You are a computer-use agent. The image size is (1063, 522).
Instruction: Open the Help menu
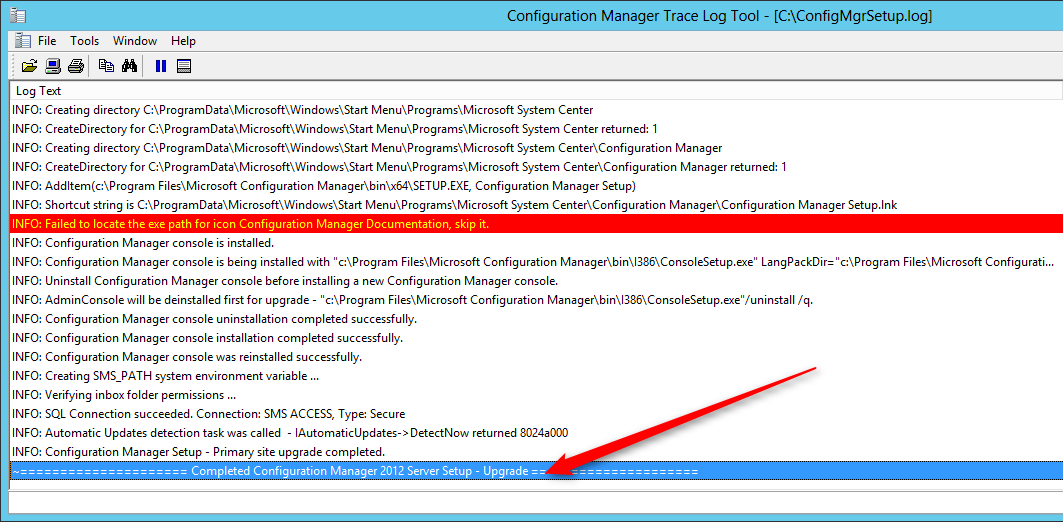pyautogui.click(x=183, y=41)
